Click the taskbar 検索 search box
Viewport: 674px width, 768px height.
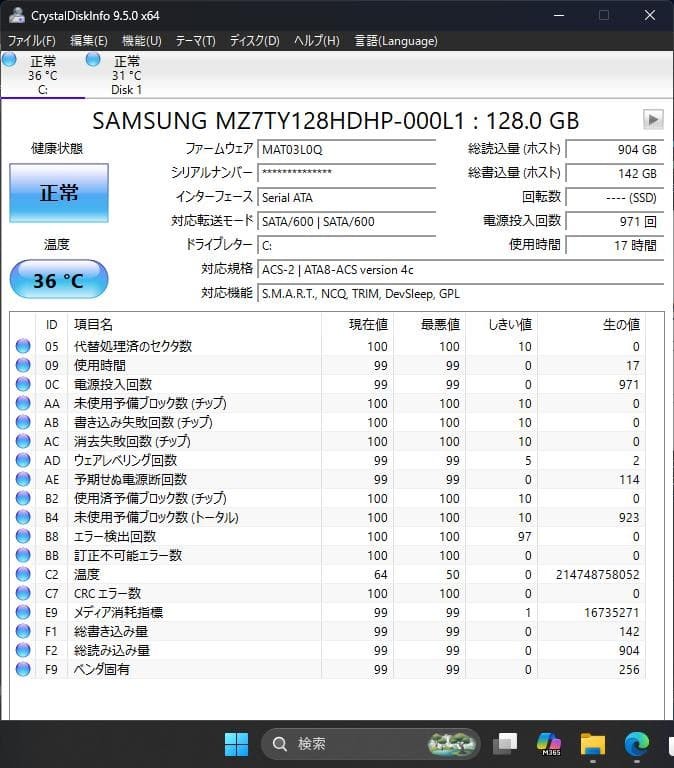pyautogui.click(x=370, y=744)
